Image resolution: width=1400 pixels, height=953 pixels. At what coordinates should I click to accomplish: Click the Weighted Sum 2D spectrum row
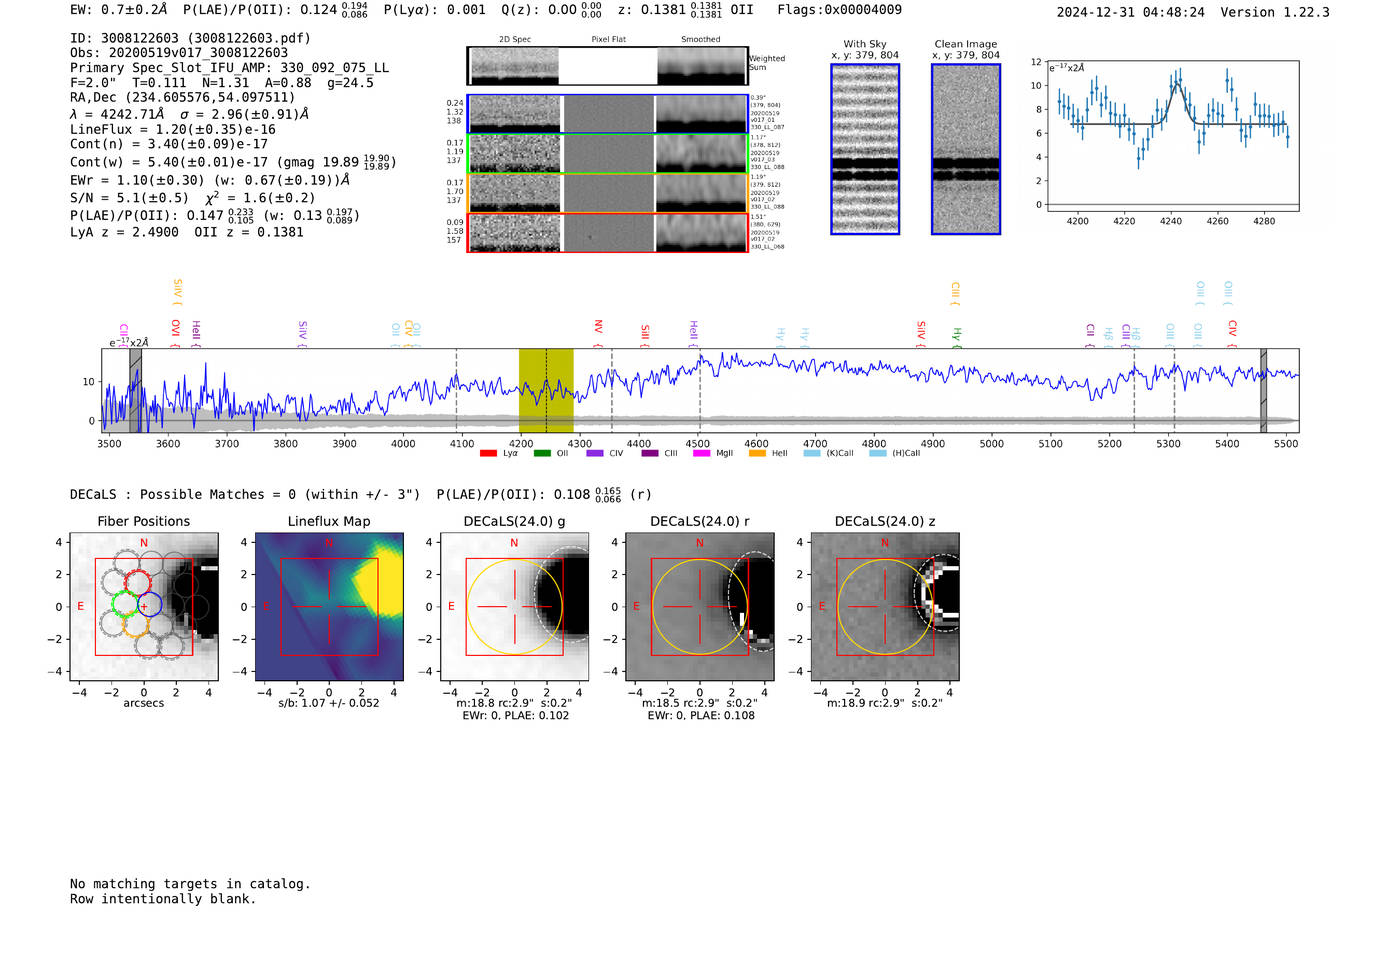[608, 66]
